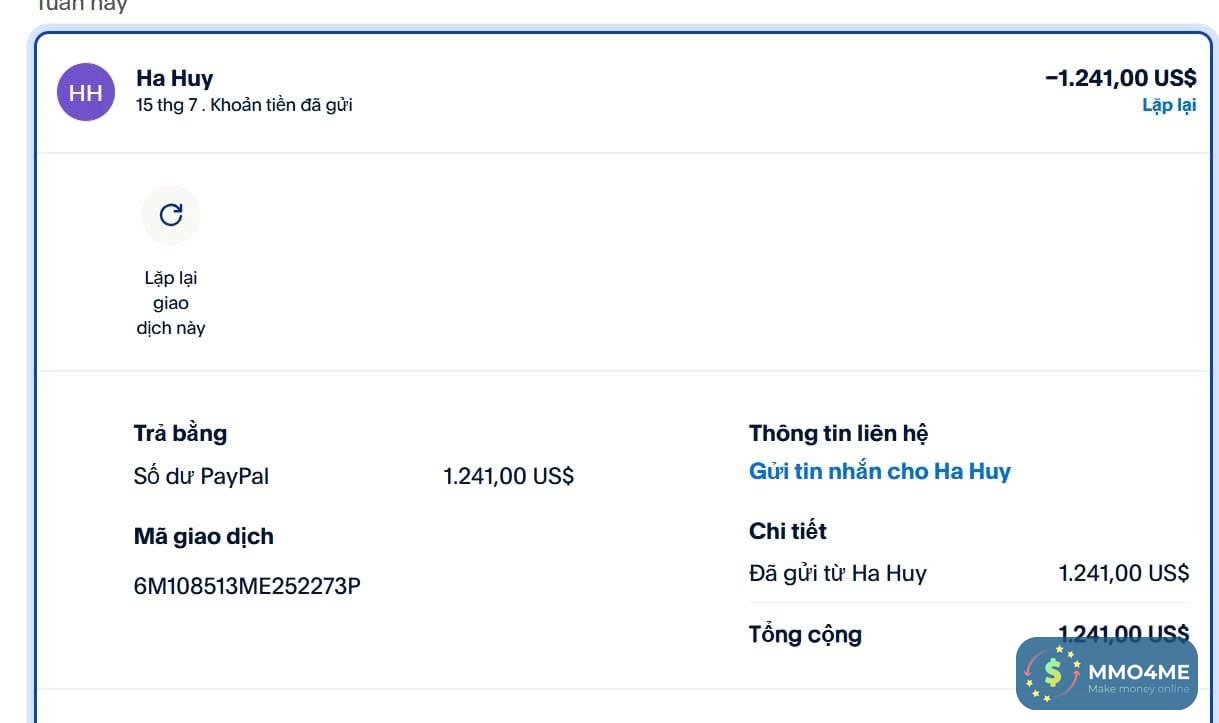This screenshot has height=723, width=1219.
Task: Click the "Mã giao dịch" heading
Action: [x=203, y=536]
